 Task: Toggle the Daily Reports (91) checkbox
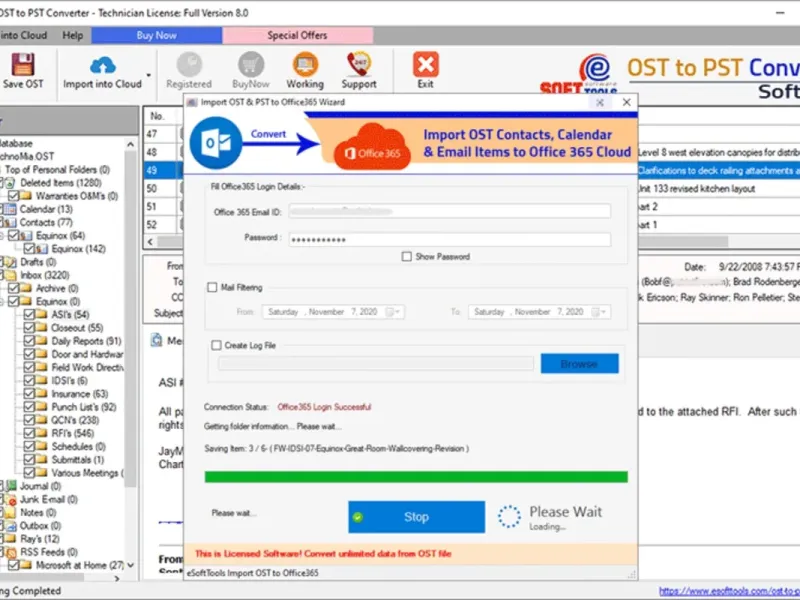[x=29, y=341]
